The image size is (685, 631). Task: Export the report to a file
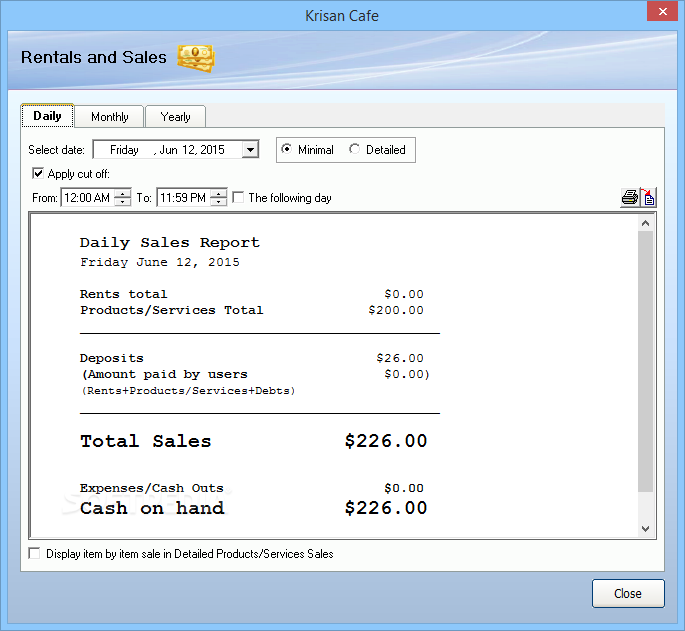point(648,198)
